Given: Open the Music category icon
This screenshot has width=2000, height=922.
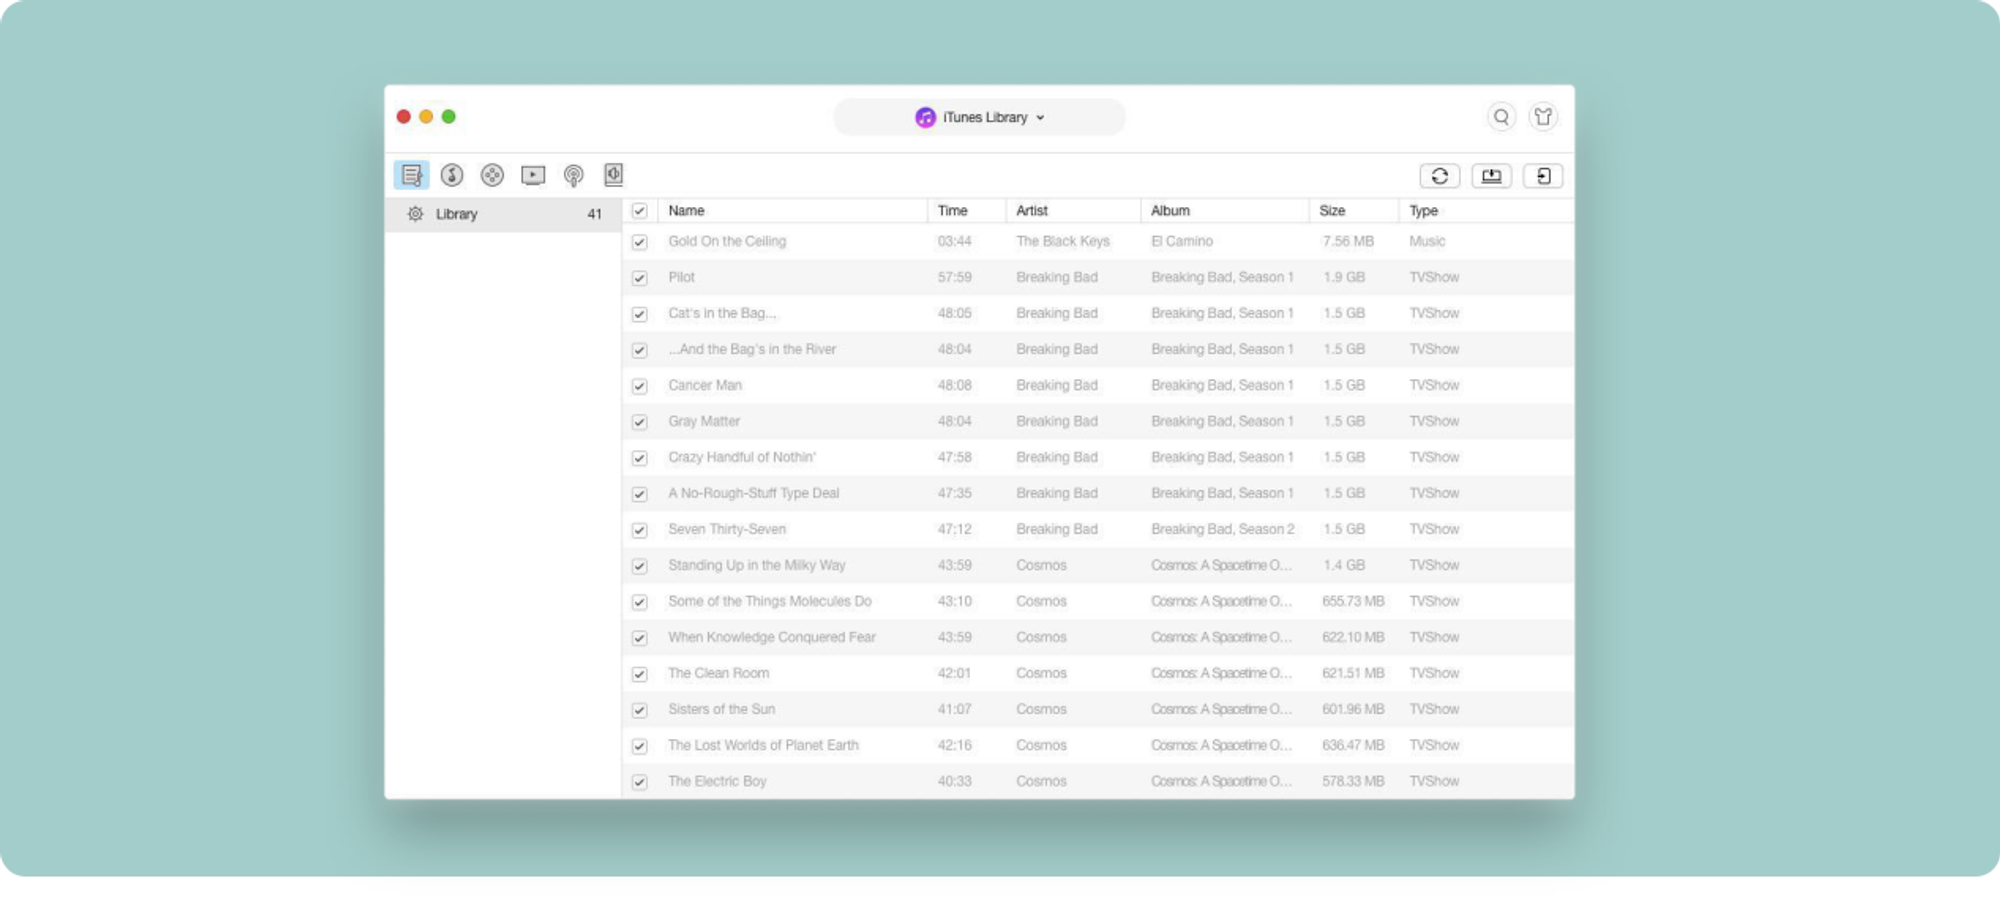Looking at the screenshot, I should [452, 176].
